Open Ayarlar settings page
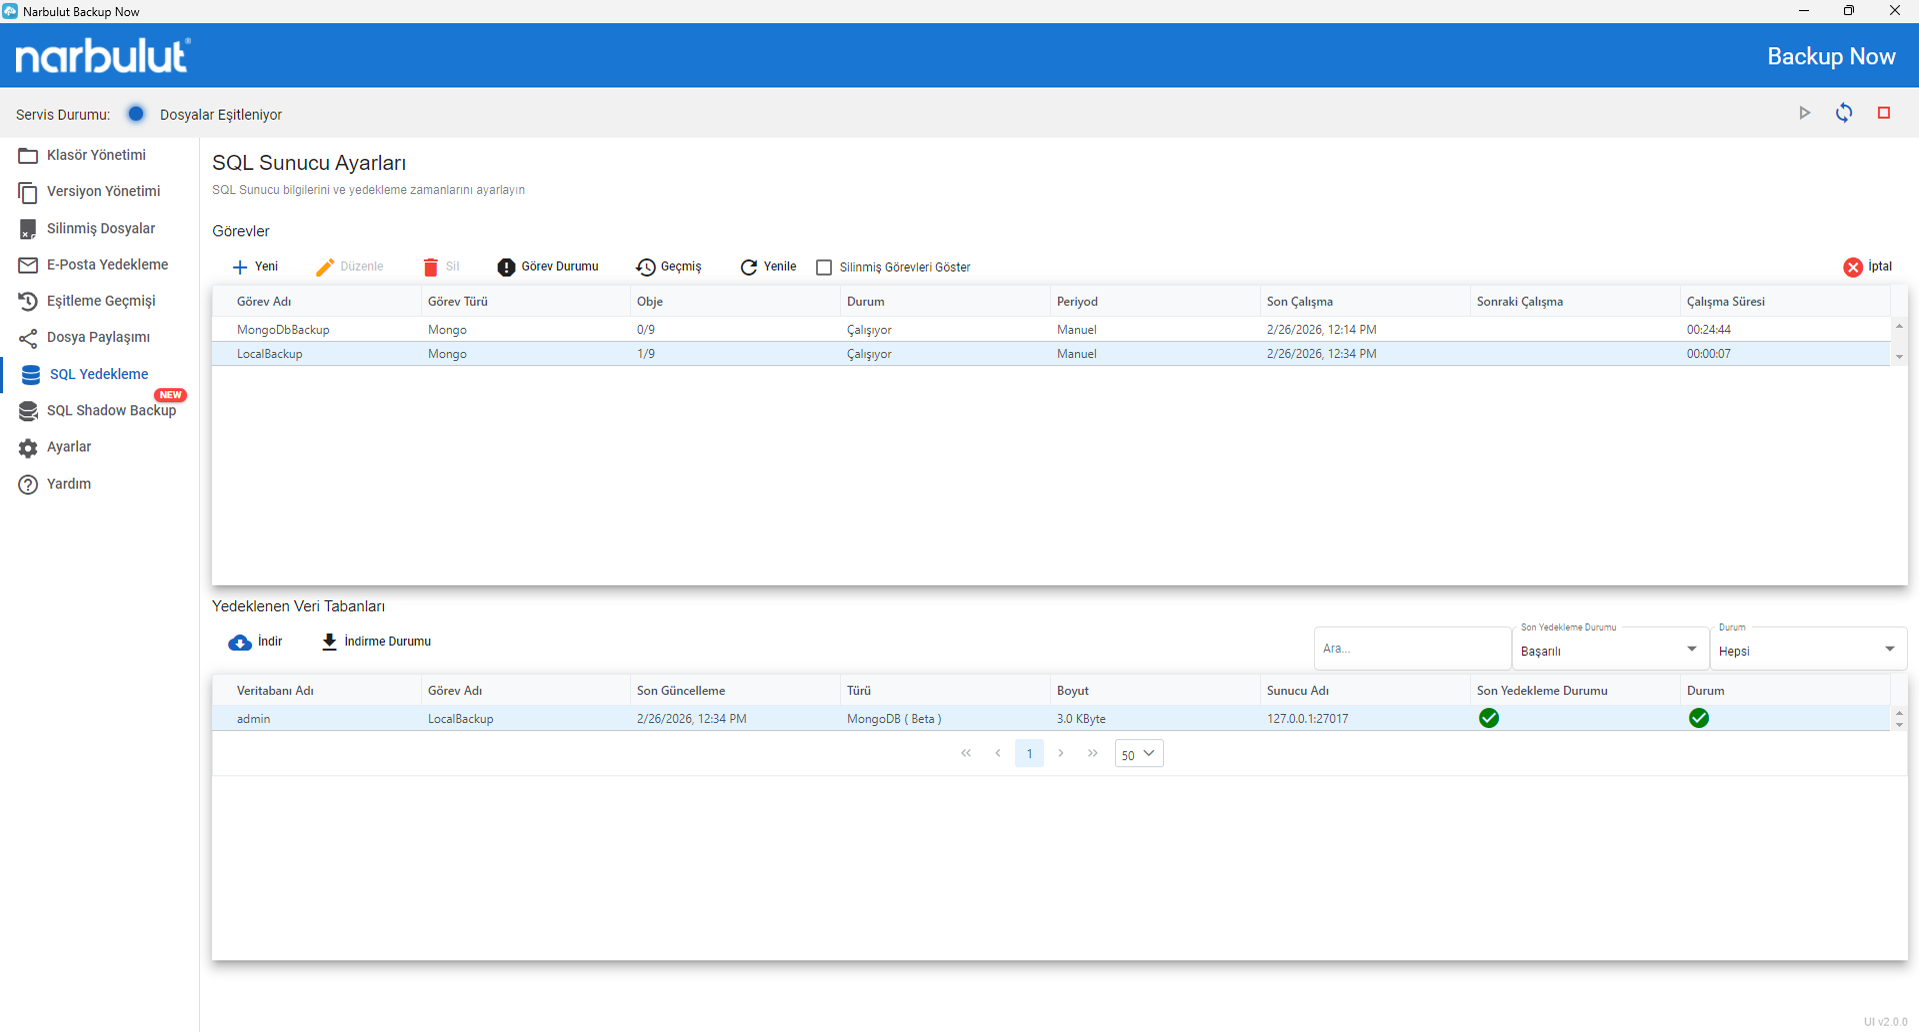Screen dimensions: 1919x1032 point(68,447)
